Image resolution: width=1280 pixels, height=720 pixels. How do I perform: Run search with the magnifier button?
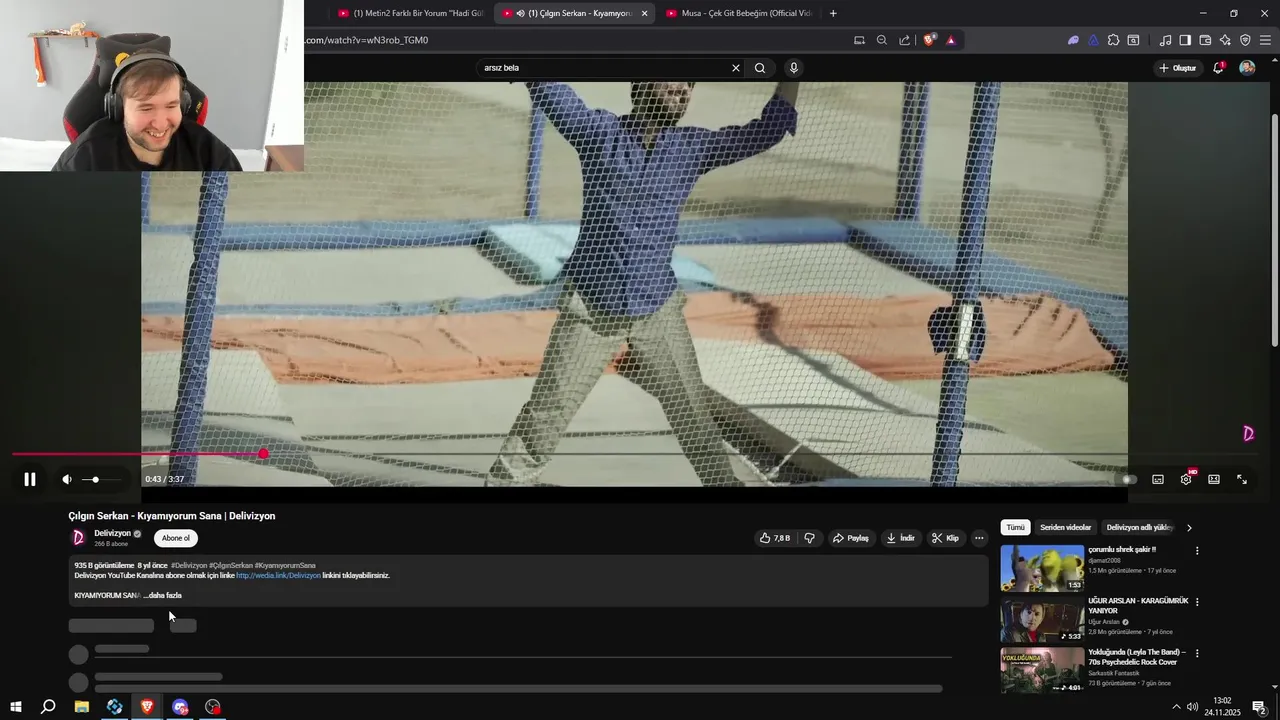pyautogui.click(x=760, y=68)
